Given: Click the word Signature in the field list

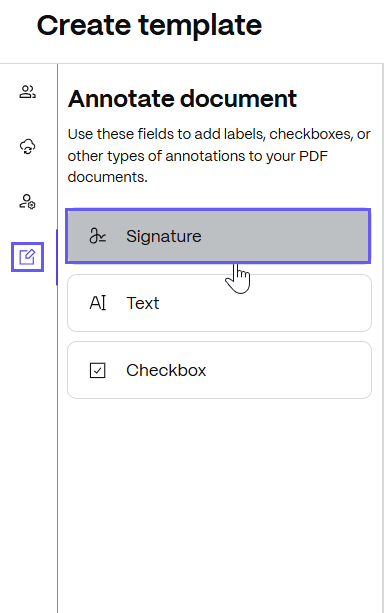Looking at the screenshot, I should pyautogui.click(x=163, y=236).
